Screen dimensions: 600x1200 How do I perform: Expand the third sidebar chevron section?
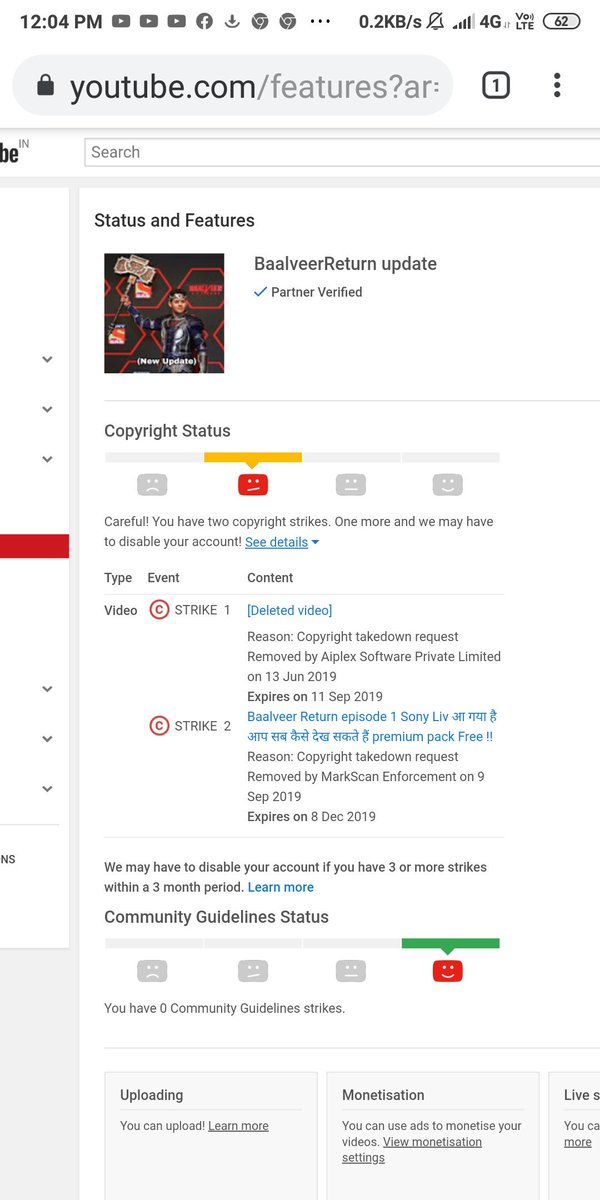click(x=47, y=459)
